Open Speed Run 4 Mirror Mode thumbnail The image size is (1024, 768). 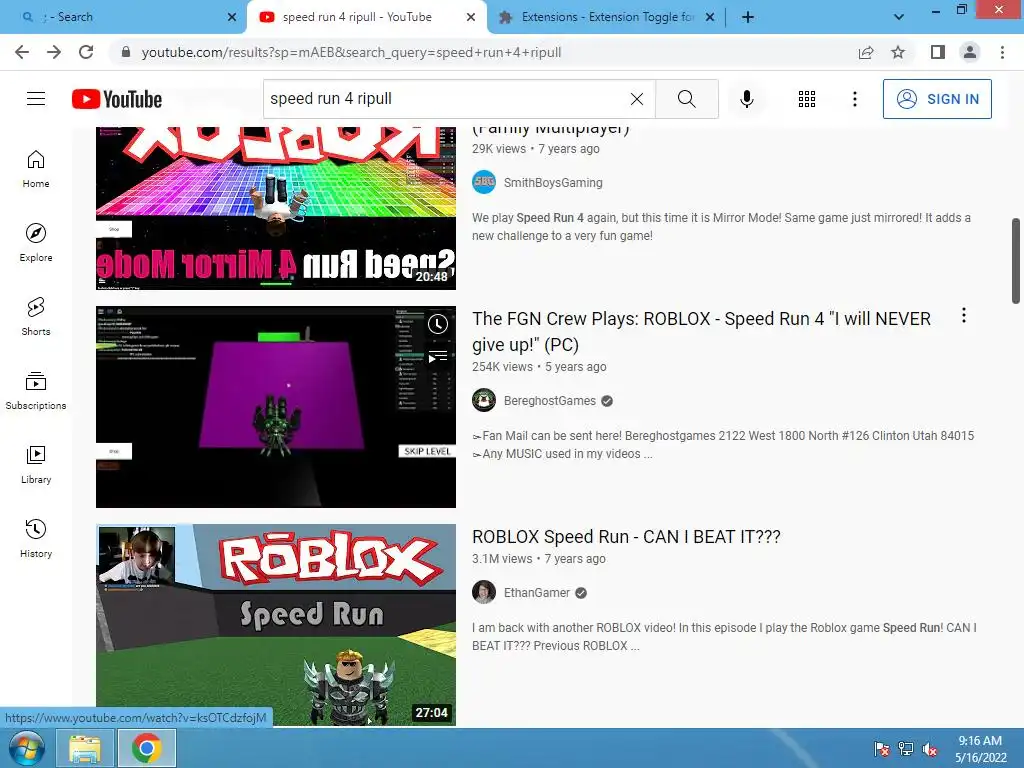(276, 208)
